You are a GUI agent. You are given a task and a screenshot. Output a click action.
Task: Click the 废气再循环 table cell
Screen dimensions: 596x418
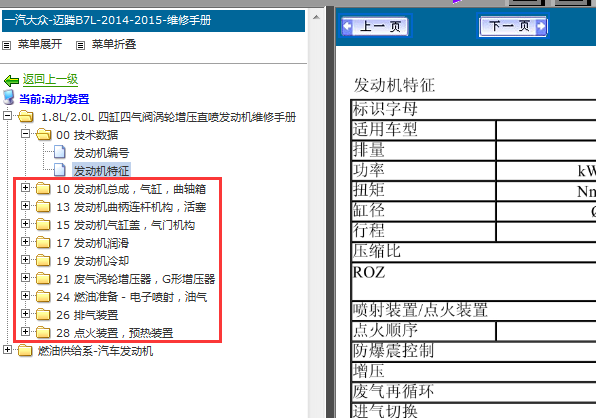[x=473, y=392]
